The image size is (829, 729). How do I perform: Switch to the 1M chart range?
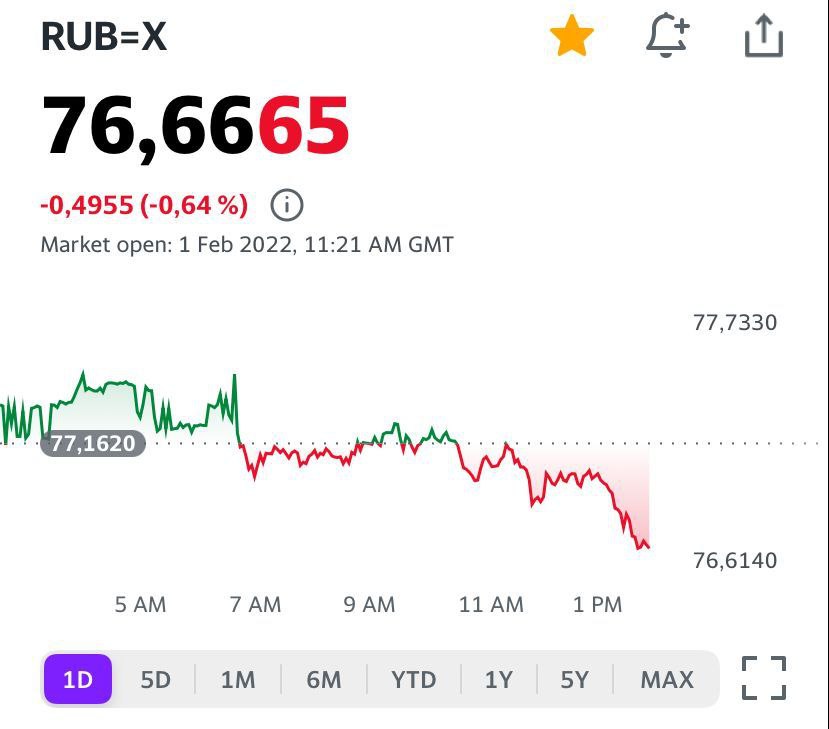(238, 680)
